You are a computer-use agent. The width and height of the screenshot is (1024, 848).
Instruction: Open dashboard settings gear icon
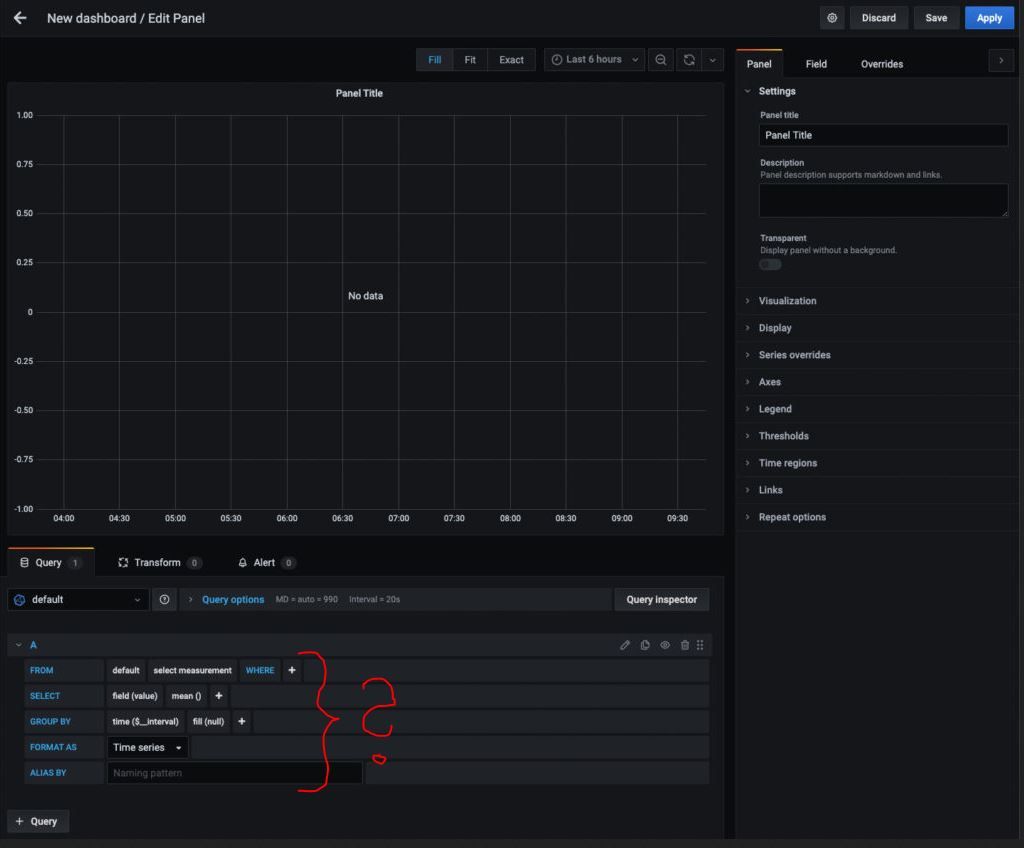[x=831, y=18]
